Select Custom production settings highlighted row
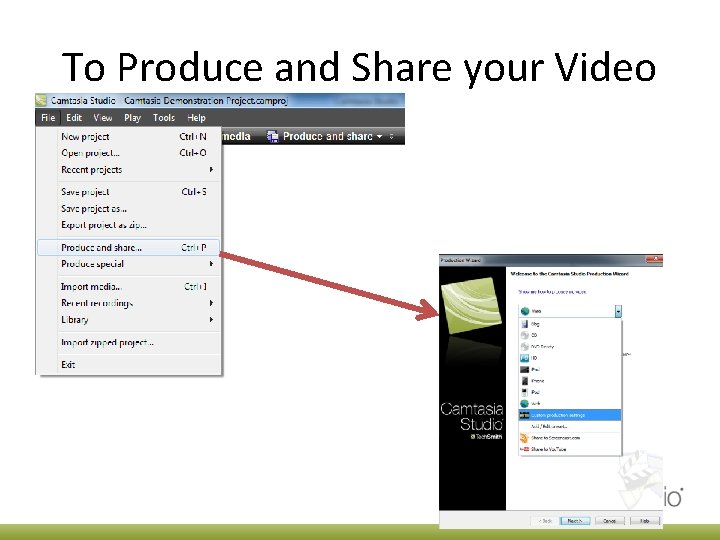The height and width of the screenshot is (540, 720). 569,415
